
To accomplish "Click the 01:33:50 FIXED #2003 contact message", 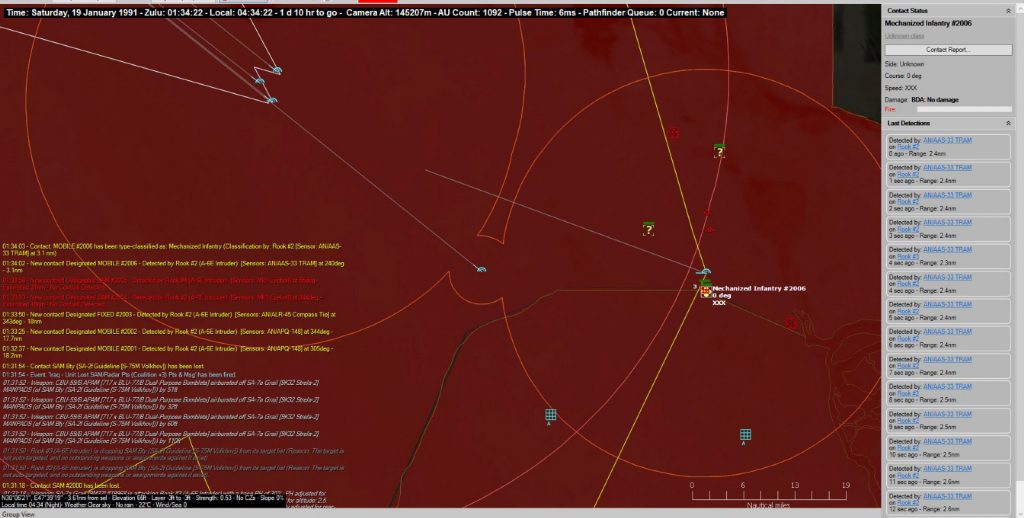I will [x=168, y=317].
